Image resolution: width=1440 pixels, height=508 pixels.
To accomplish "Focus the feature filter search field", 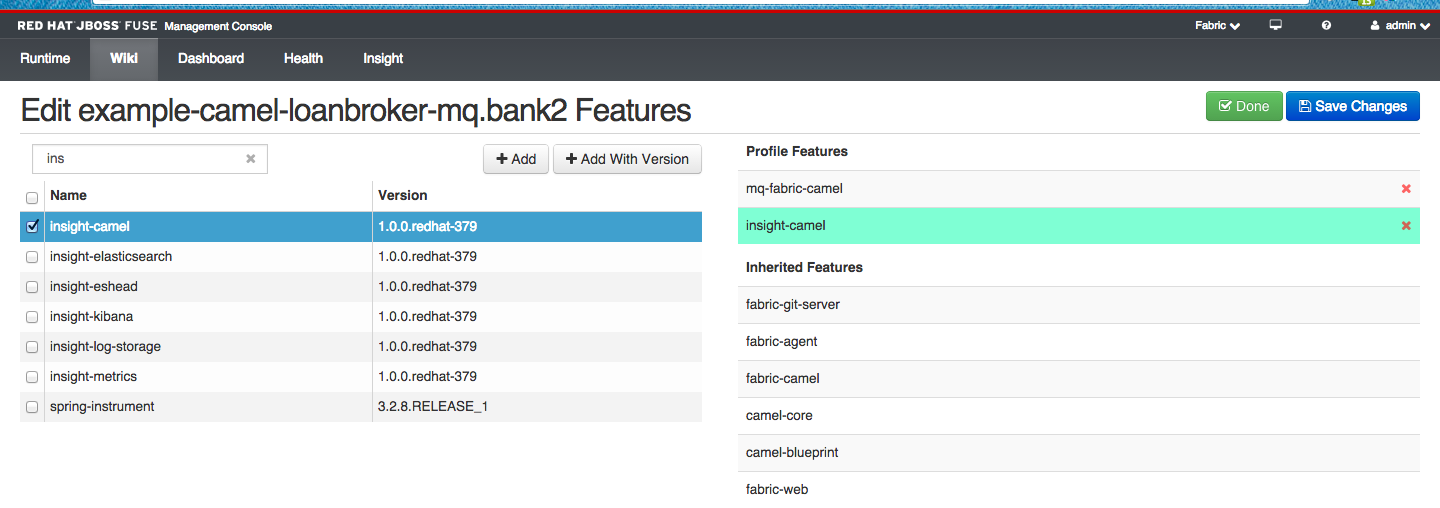I will 140,159.
